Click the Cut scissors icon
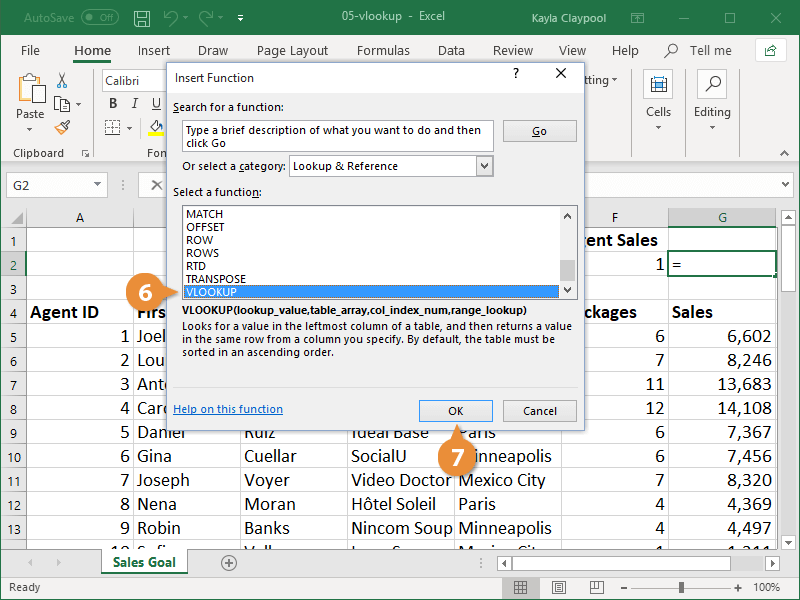 [x=62, y=81]
